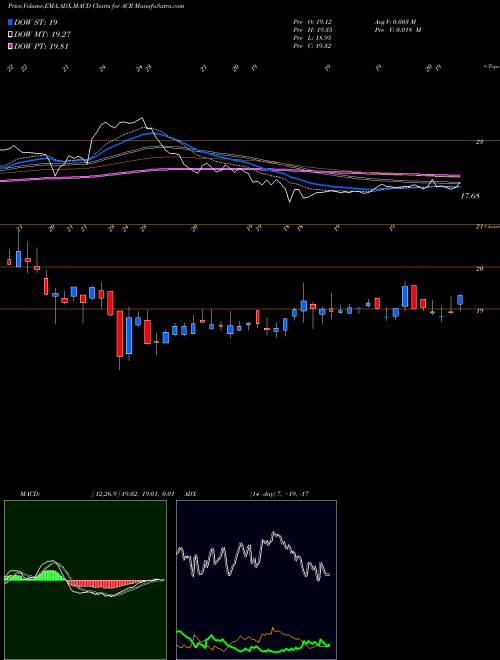Click the MACD (12,26,9) values text

133,494
